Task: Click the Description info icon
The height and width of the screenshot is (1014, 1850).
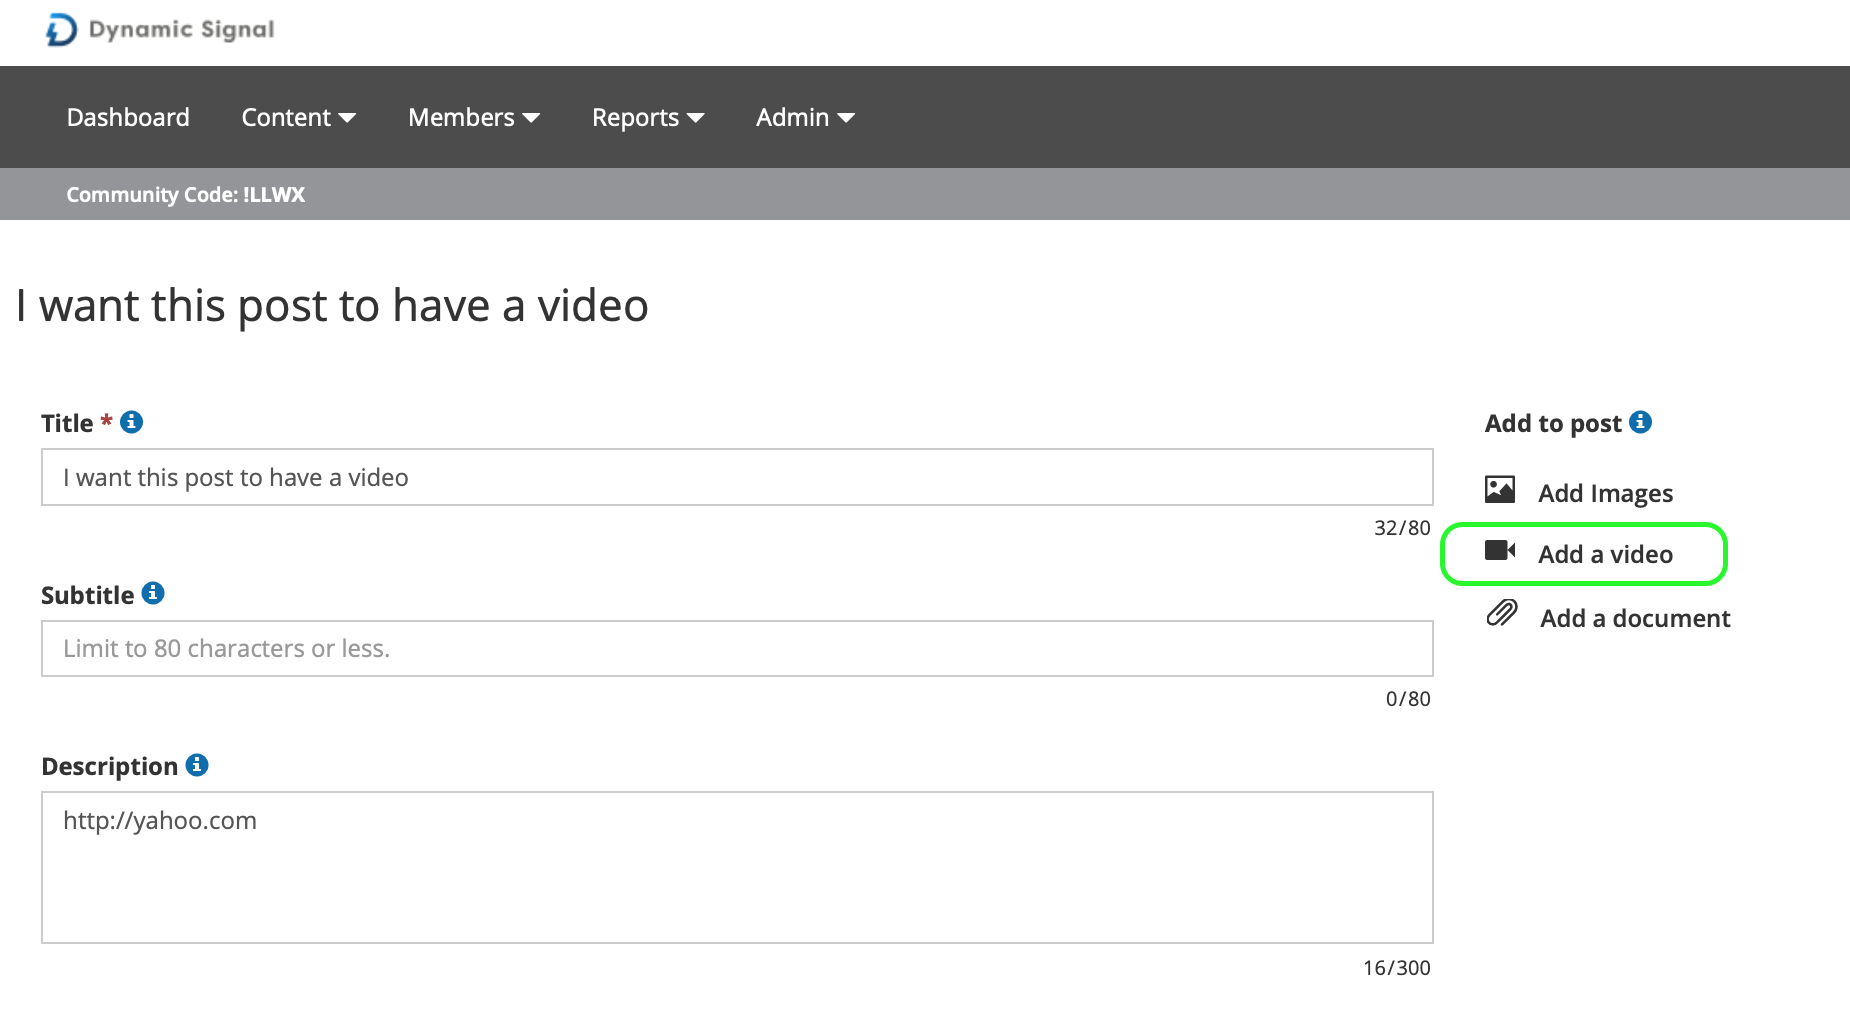Action: coord(197,765)
